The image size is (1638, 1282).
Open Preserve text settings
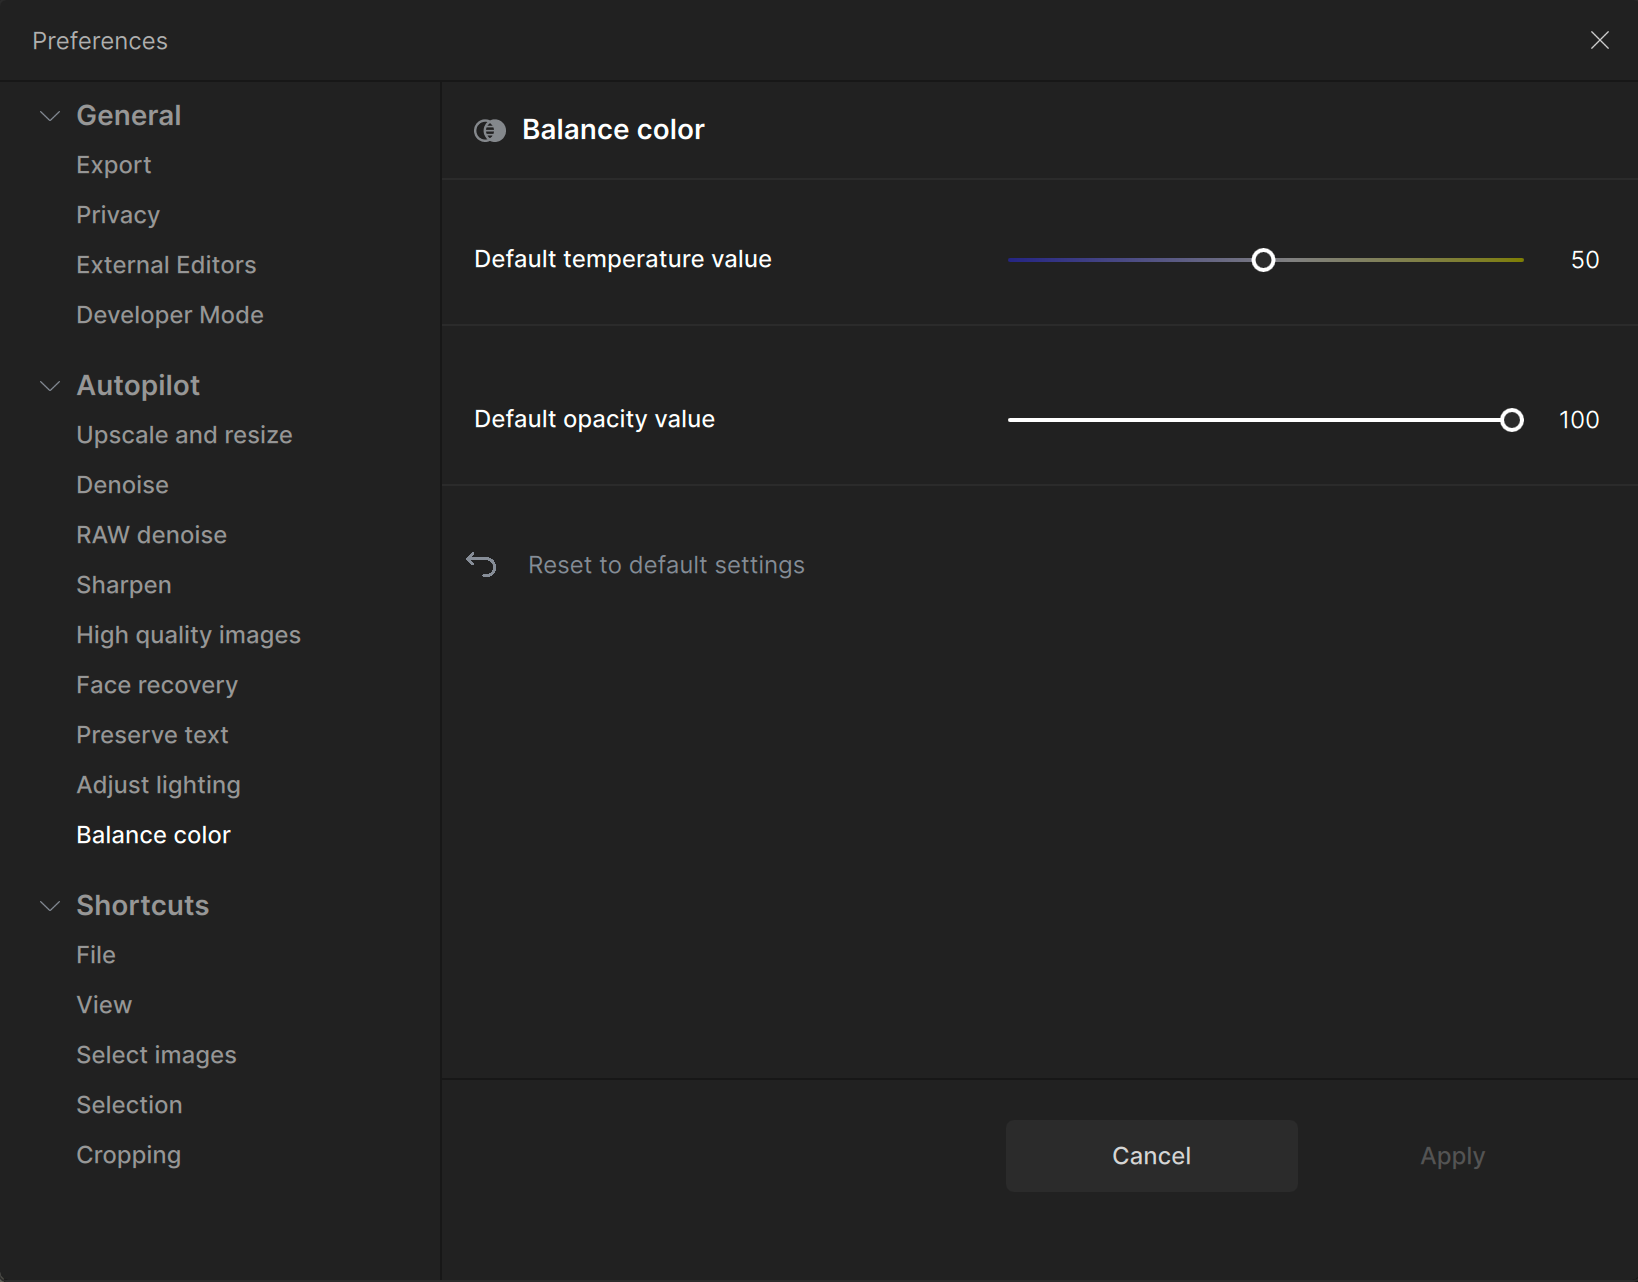(153, 735)
